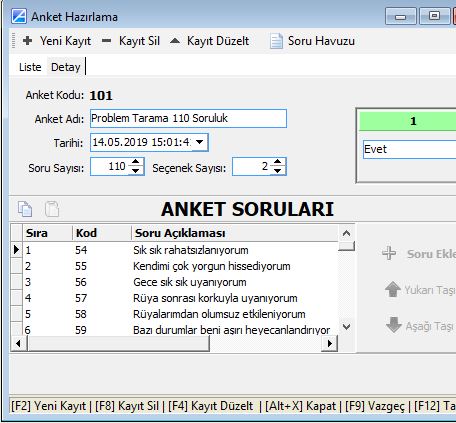
Task: Decrease Seçenek Sayısı with the down arrow
Action: 278,170
